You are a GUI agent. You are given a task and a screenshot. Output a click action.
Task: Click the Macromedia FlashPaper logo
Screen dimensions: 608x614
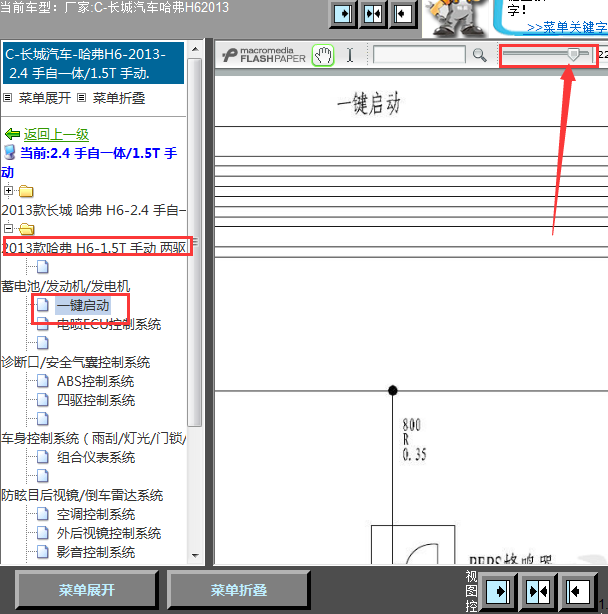(x=263, y=55)
